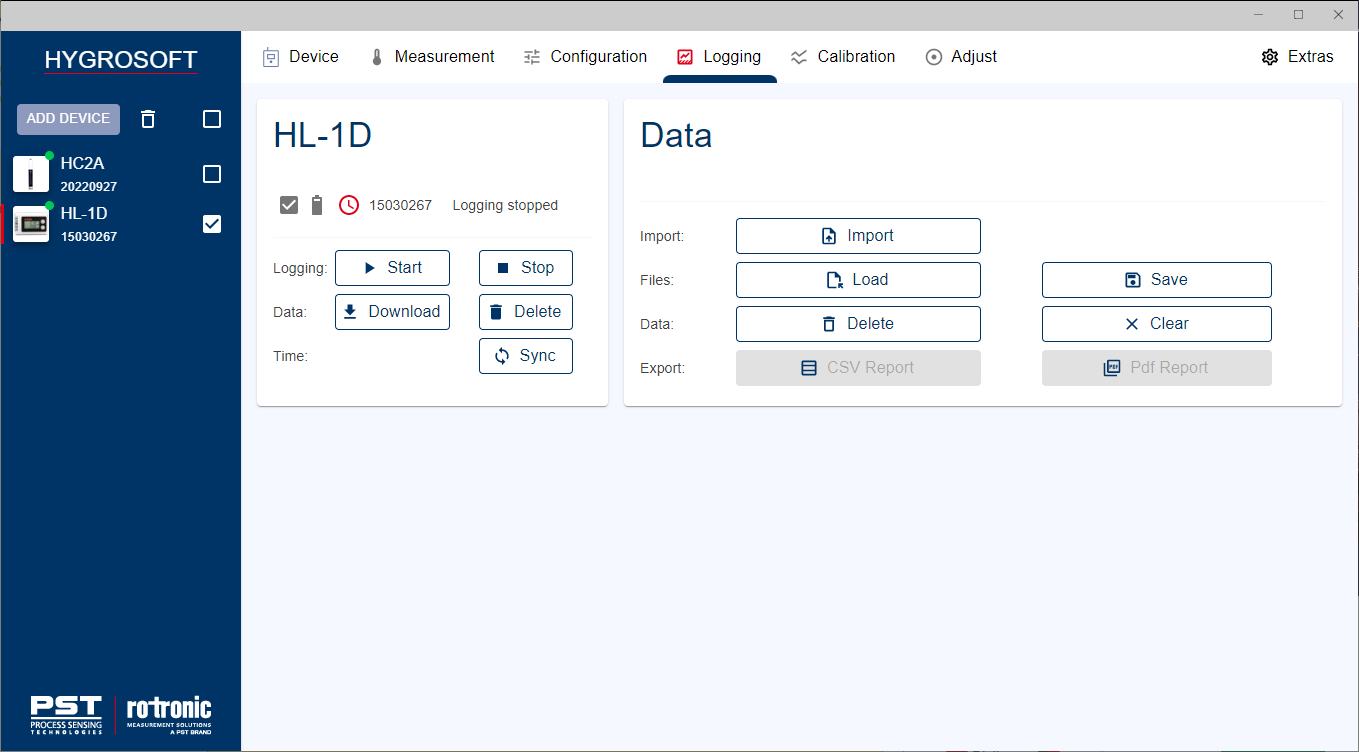1359x752 pixels.
Task: Click the circular target icon for Adjust
Action: 934,57
